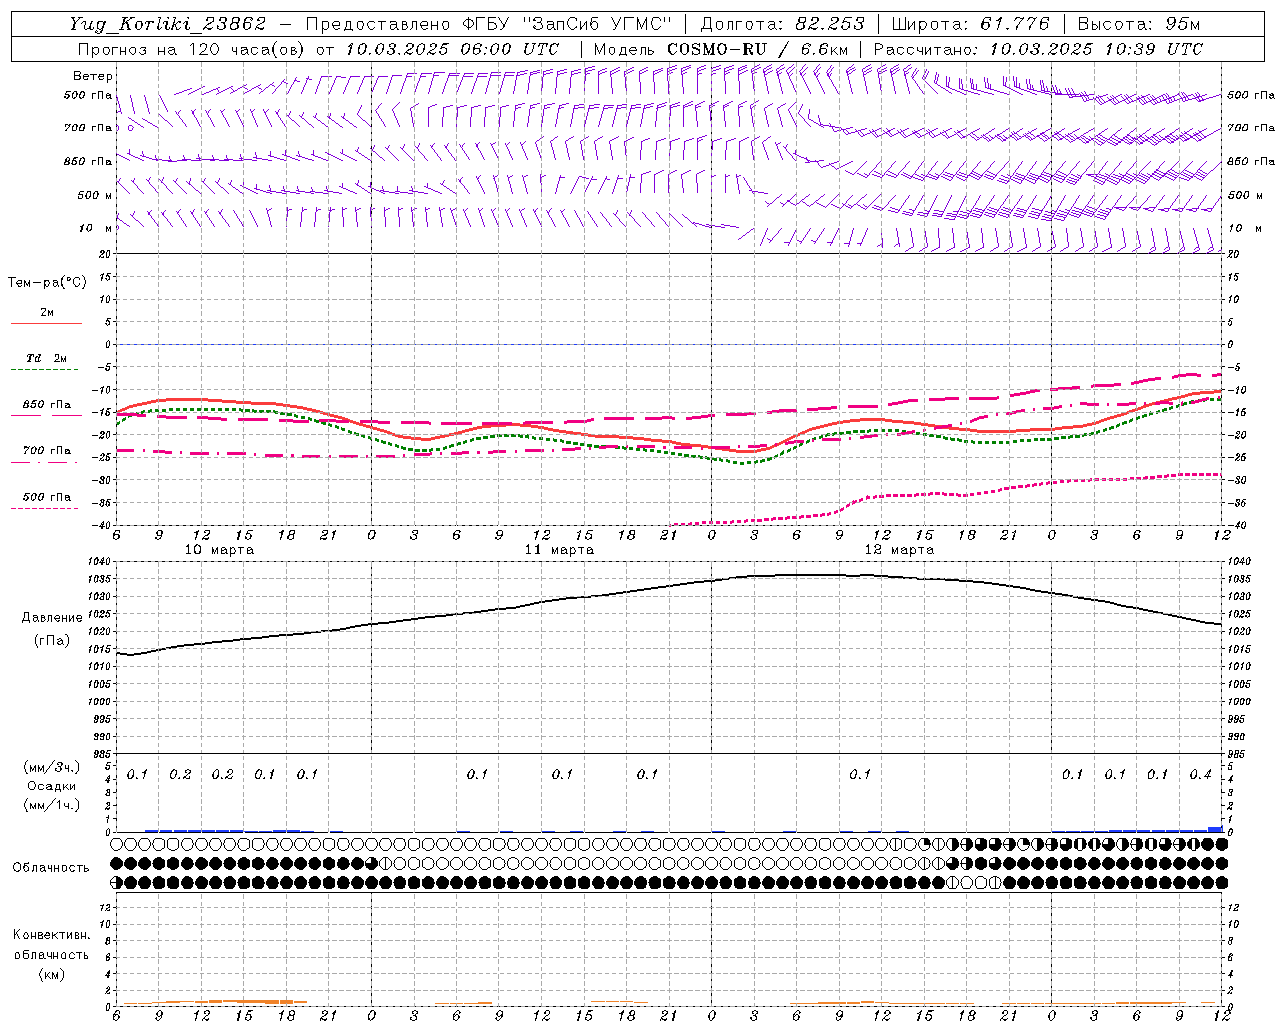Click the Ветер panel label

93,76
